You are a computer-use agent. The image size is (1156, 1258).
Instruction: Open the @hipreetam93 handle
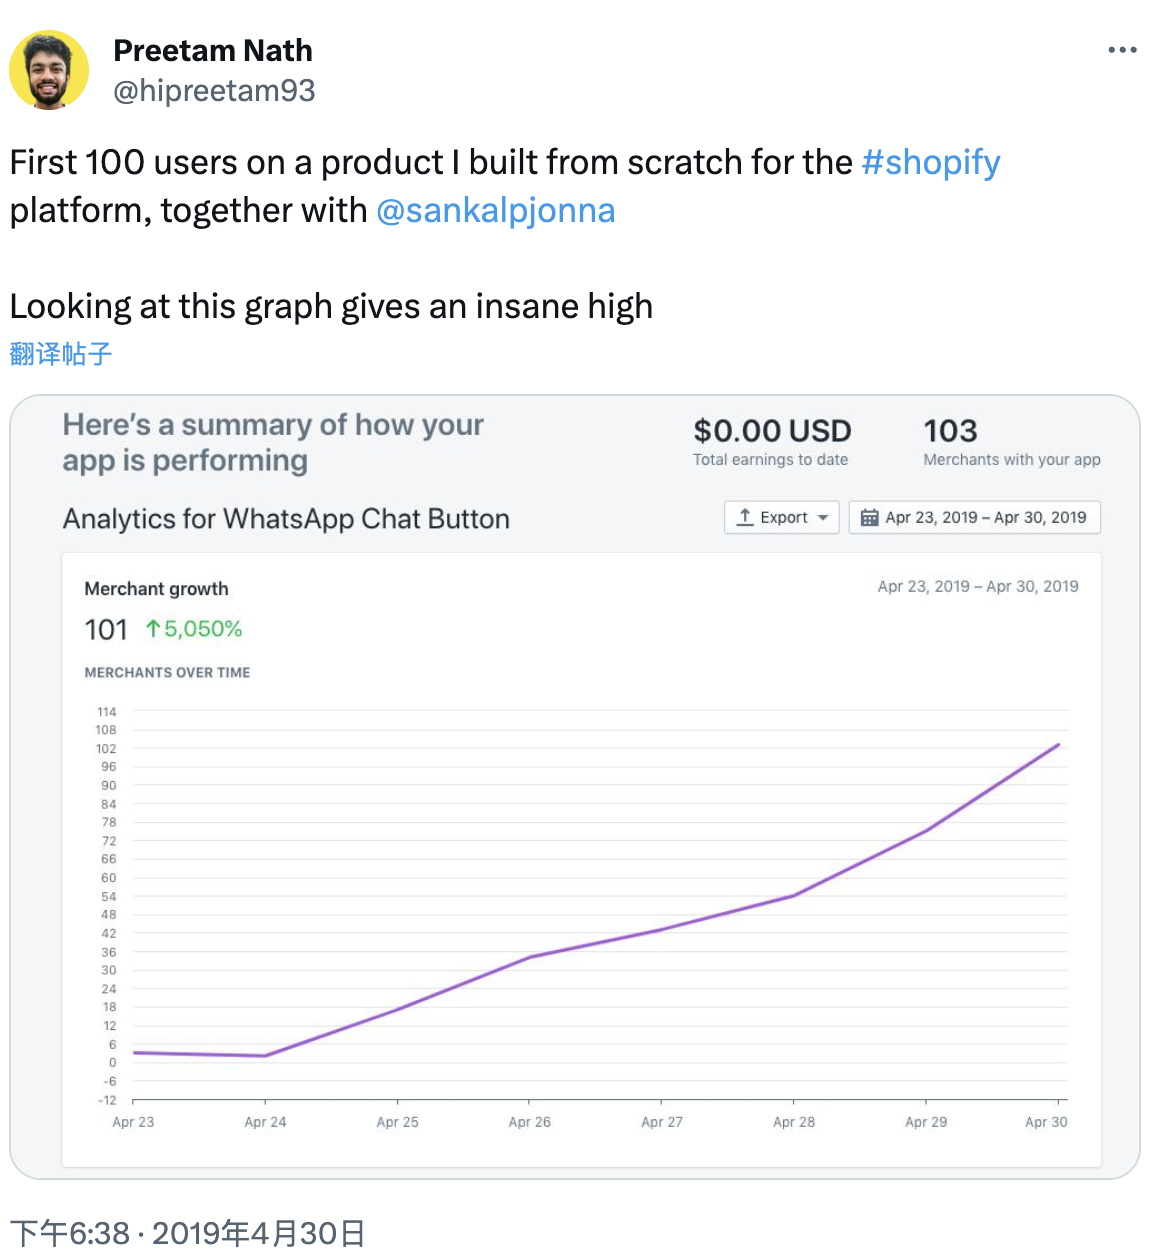[214, 91]
